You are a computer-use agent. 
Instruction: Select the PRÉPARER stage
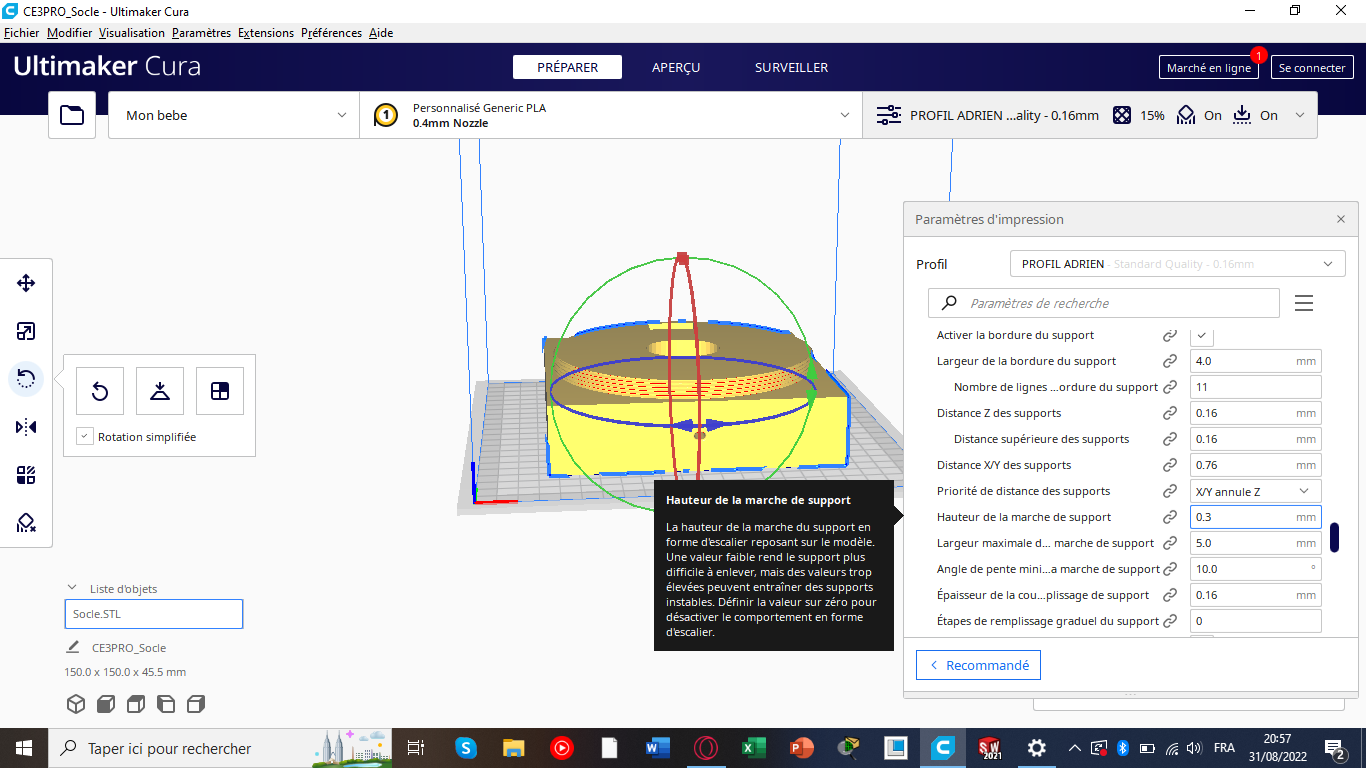[x=567, y=67]
